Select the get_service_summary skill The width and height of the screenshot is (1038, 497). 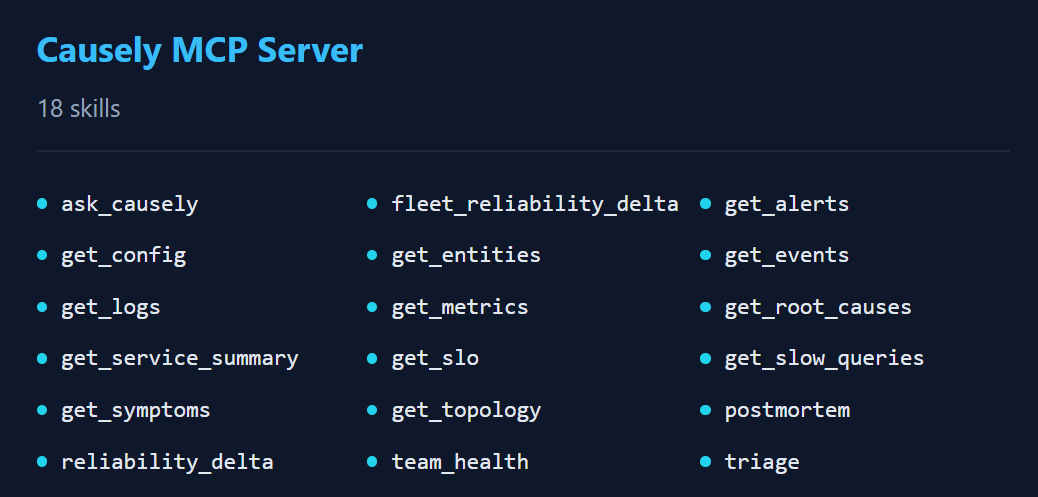[179, 358]
